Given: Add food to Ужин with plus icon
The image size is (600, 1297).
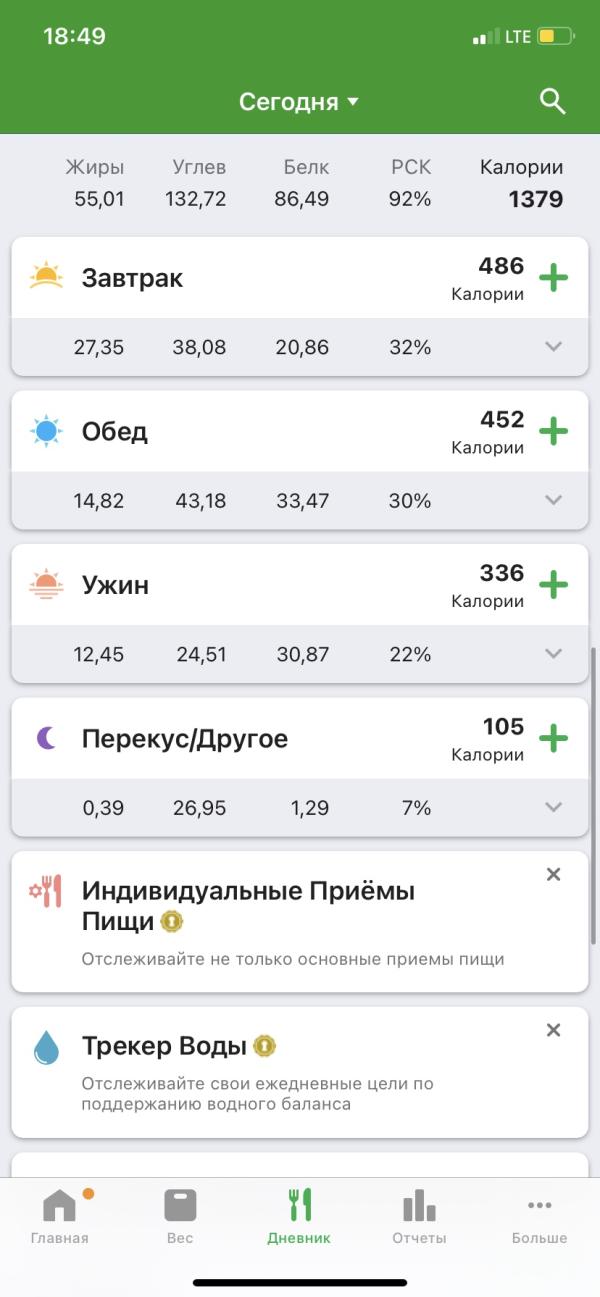Looking at the screenshot, I should point(553,585).
